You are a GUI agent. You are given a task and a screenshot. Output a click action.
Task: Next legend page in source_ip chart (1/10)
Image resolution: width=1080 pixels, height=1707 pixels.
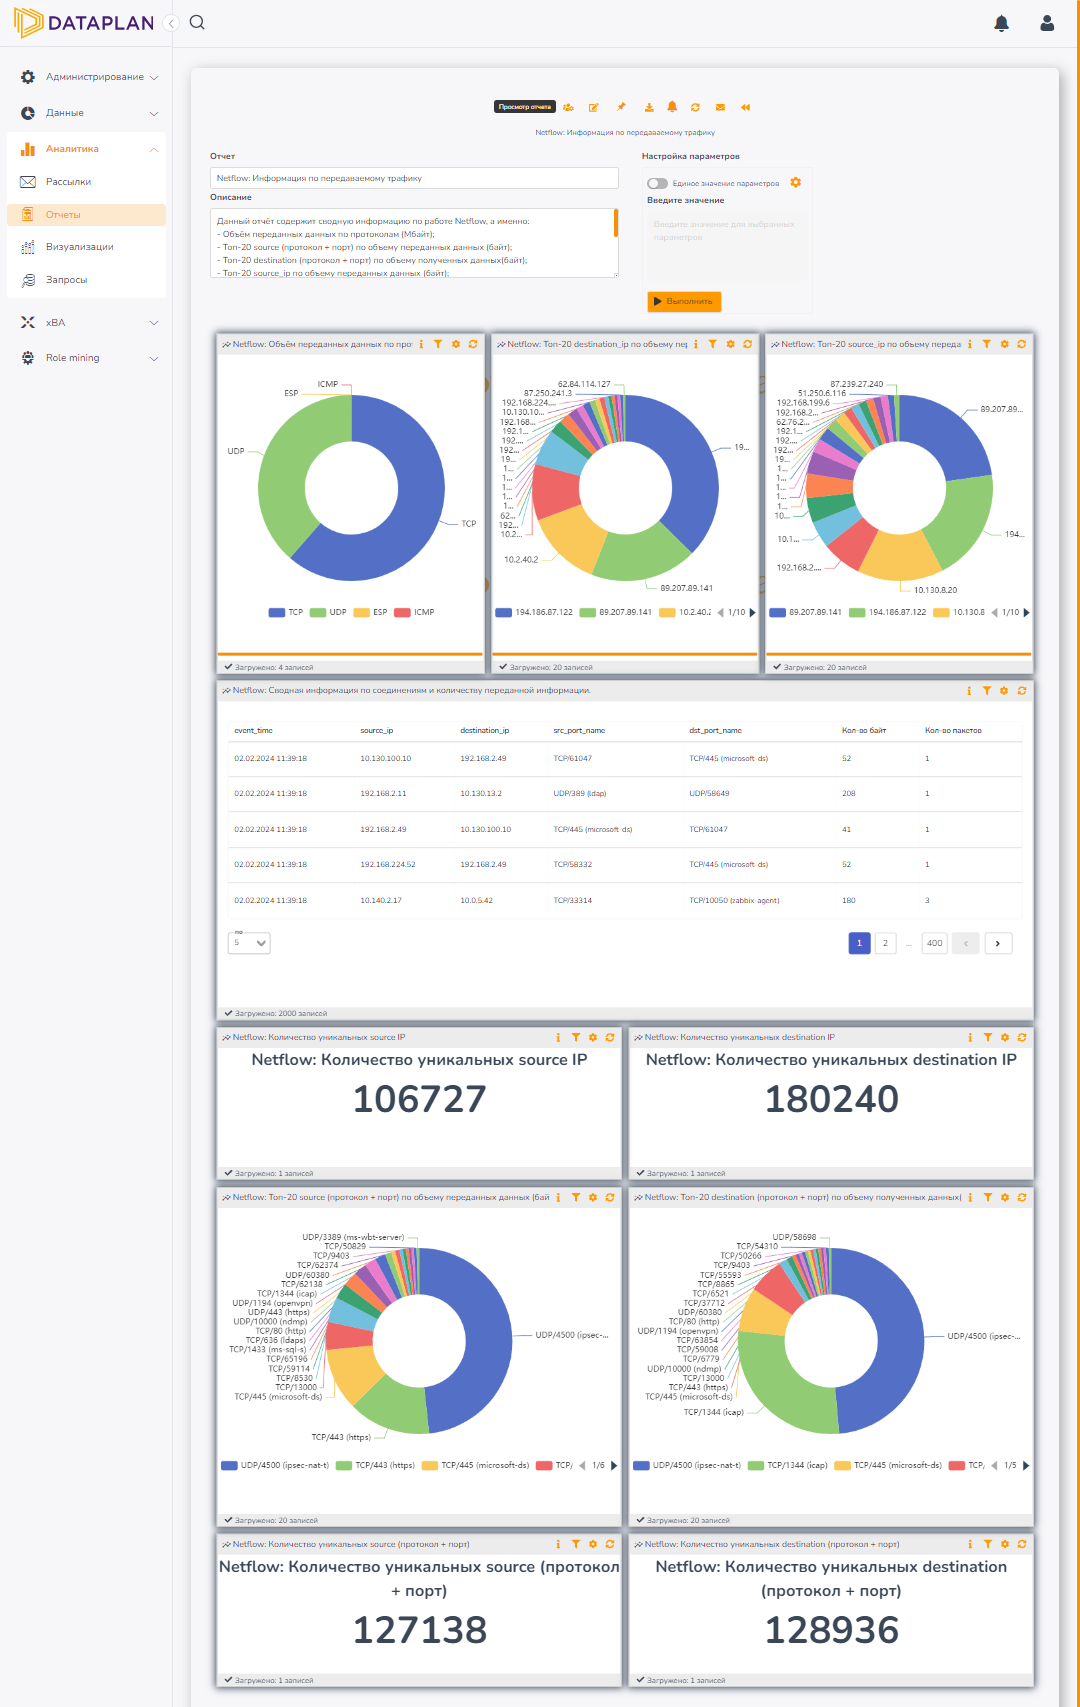coord(1026,612)
